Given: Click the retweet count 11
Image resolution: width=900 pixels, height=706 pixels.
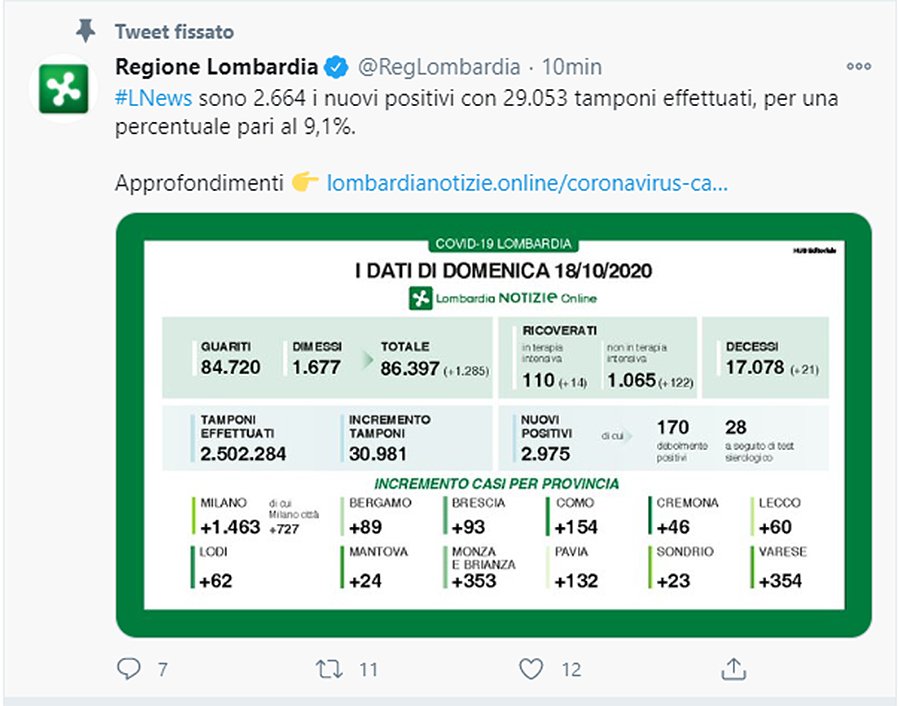Looking at the screenshot, I should (x=368, y=669).
